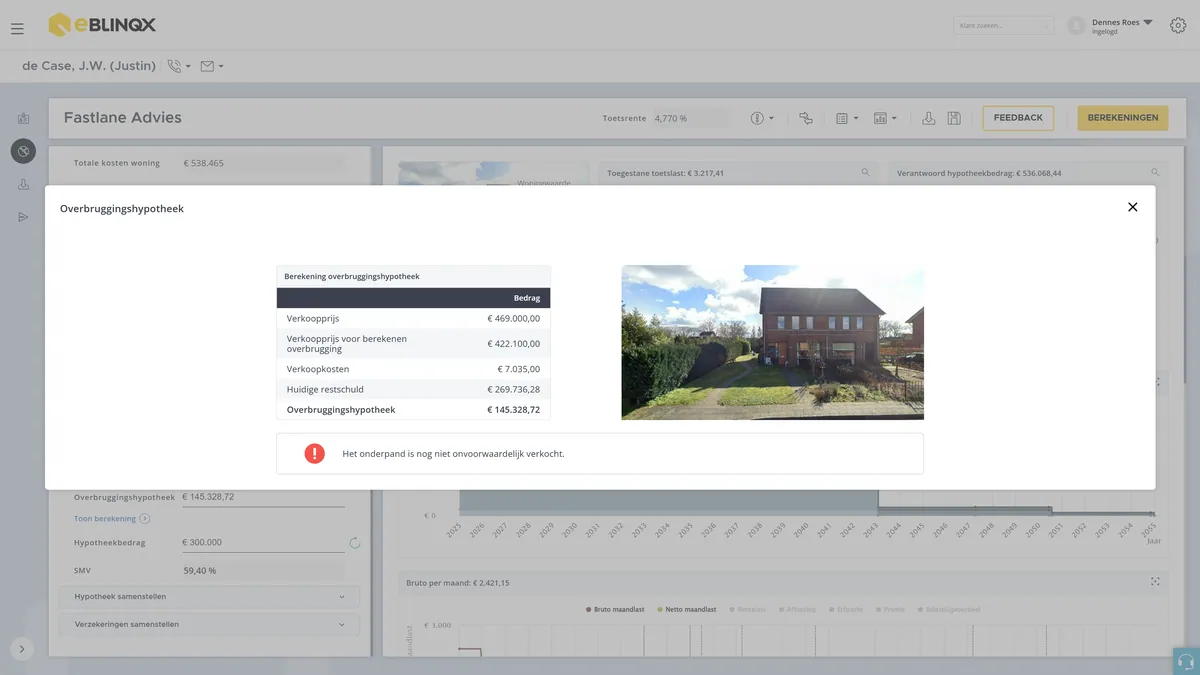Viewport: 1200px width, 675px height.
Task: Click the house photo in the dialog
Action: tap(772, 342)
